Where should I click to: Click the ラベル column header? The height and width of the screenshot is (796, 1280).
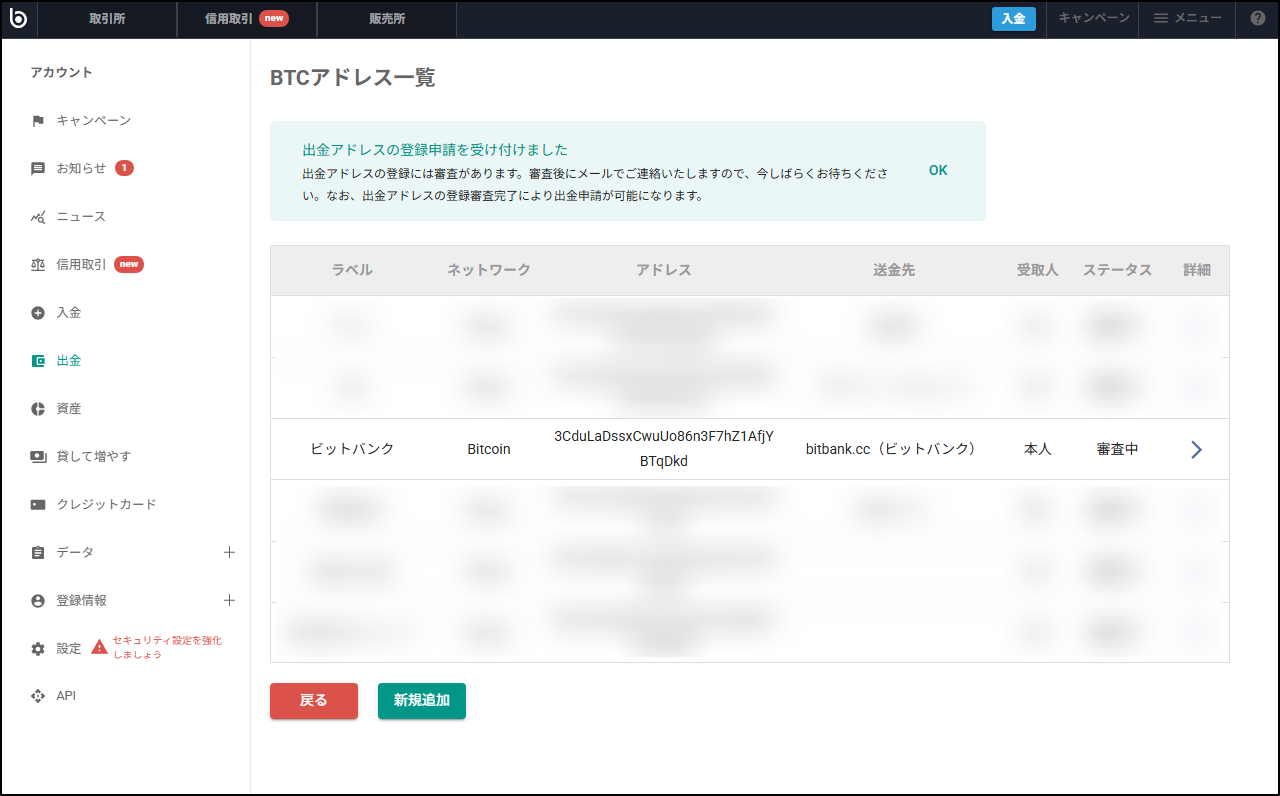pos(352,270)
